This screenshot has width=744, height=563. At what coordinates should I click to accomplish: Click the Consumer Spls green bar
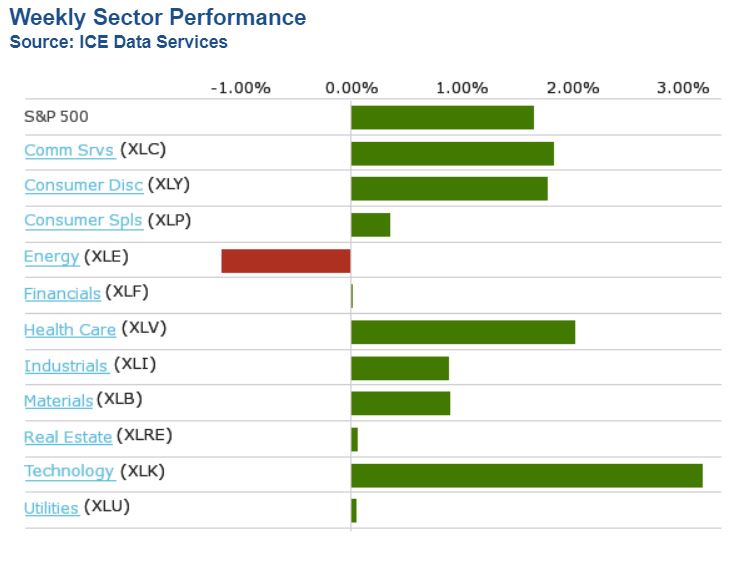pos(370,224)
